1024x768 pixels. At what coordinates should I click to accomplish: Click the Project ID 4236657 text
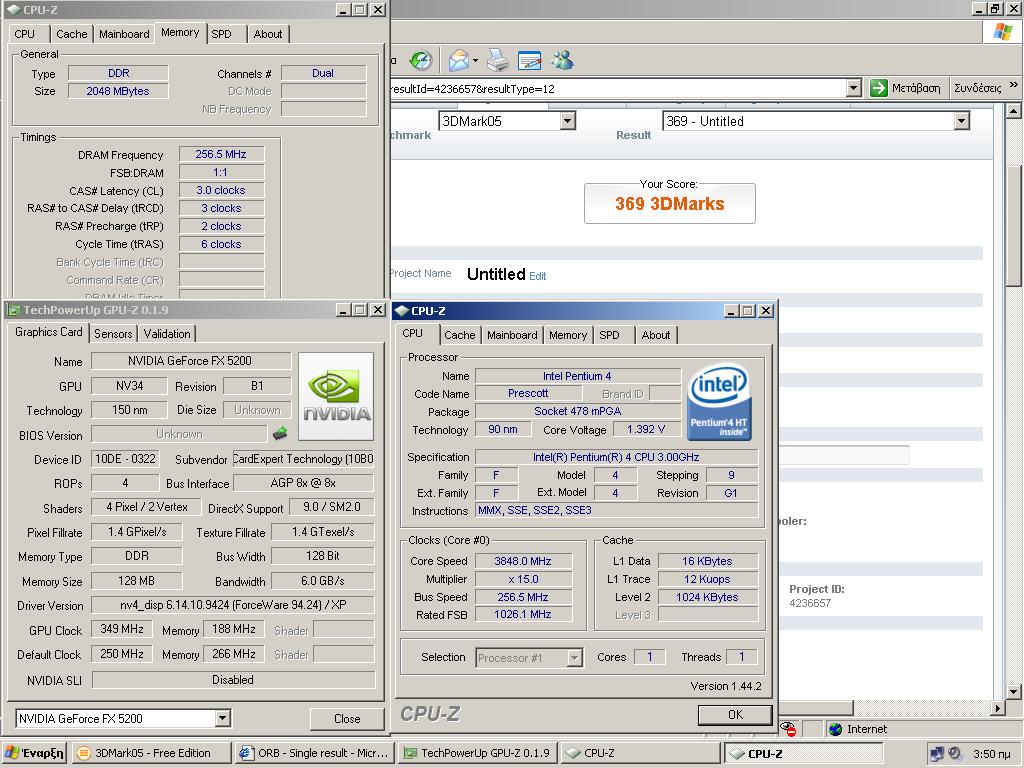pyautogui.click(x=810, y=603)
